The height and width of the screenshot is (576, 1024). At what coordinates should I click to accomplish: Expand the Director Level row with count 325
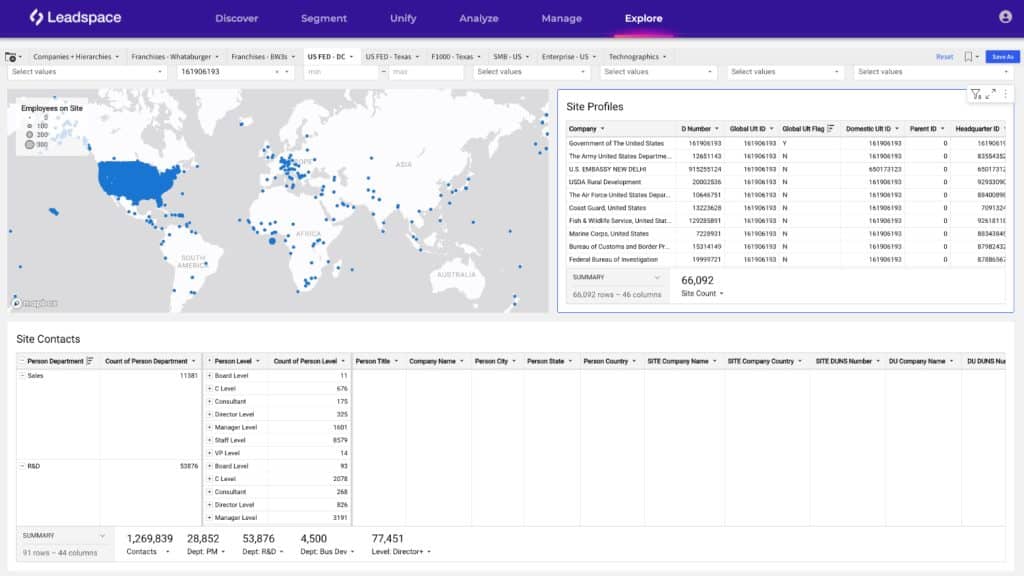coord(210,414)
